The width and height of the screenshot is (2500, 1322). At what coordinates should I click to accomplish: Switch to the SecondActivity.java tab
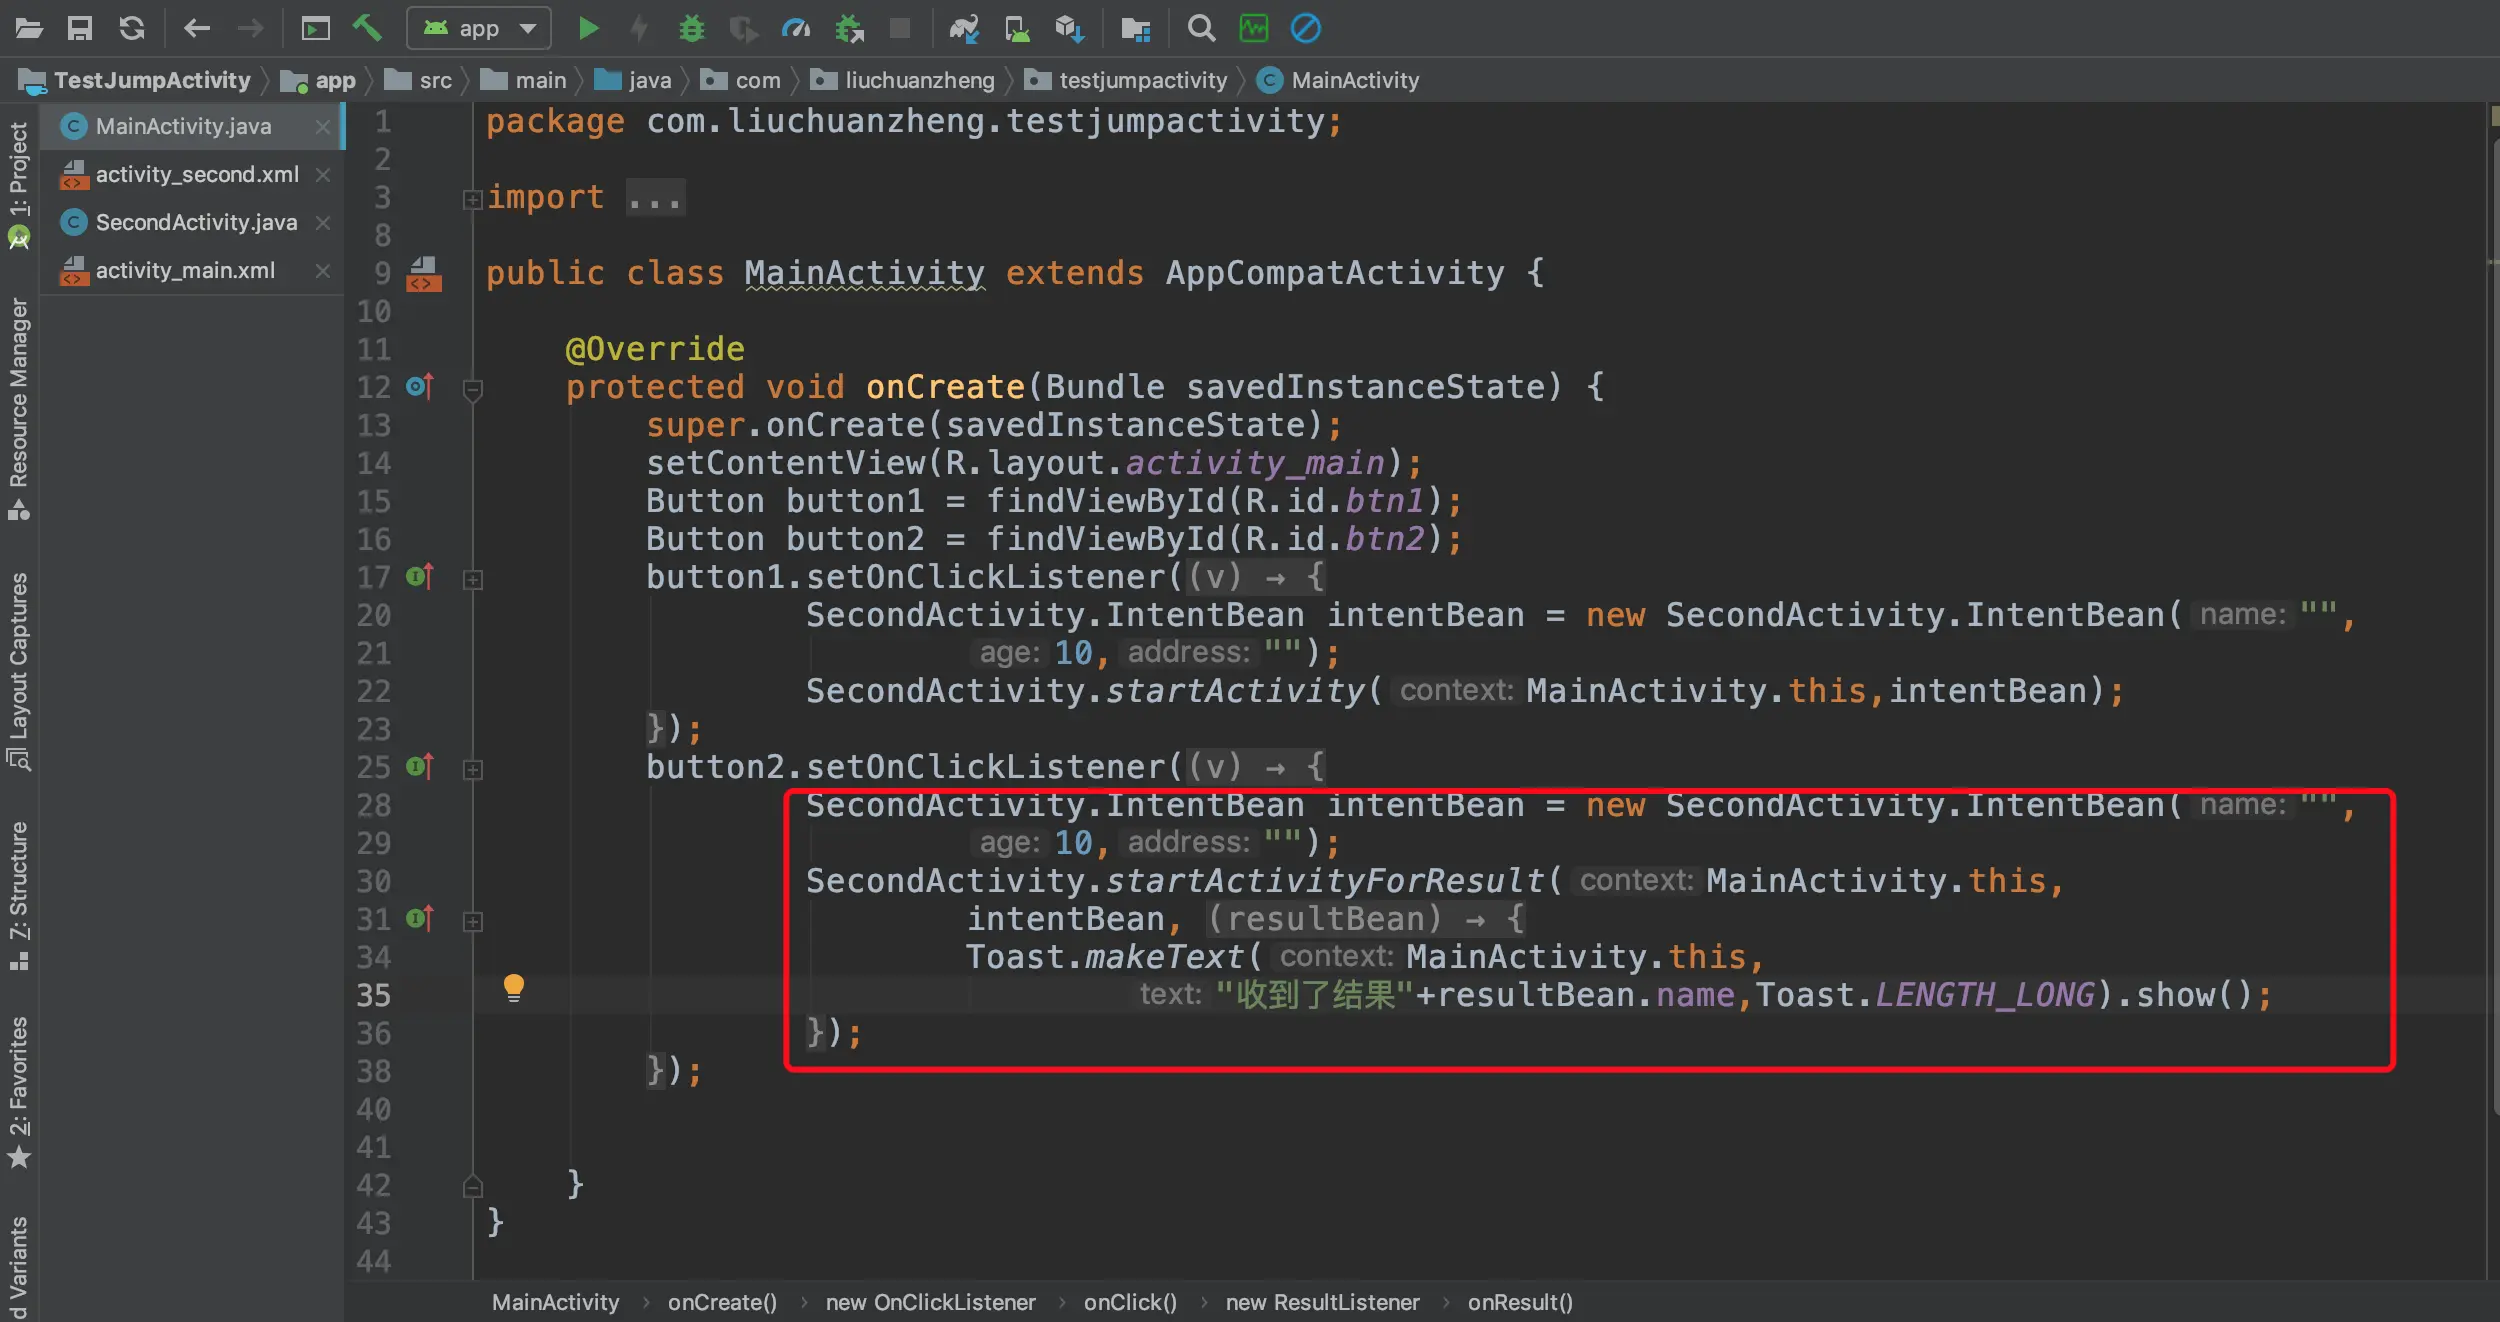click(196, 222)
